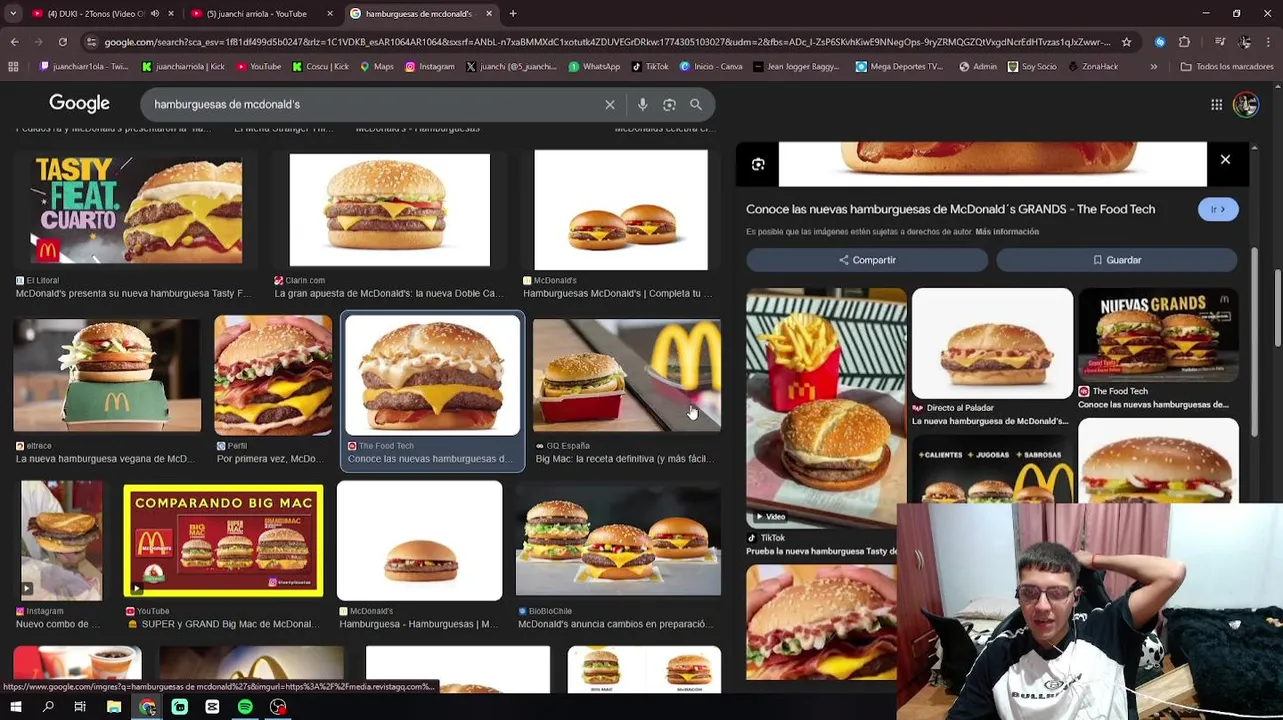
Task: Reload the page
Action: pyautogui.click(x=62, y=42)
